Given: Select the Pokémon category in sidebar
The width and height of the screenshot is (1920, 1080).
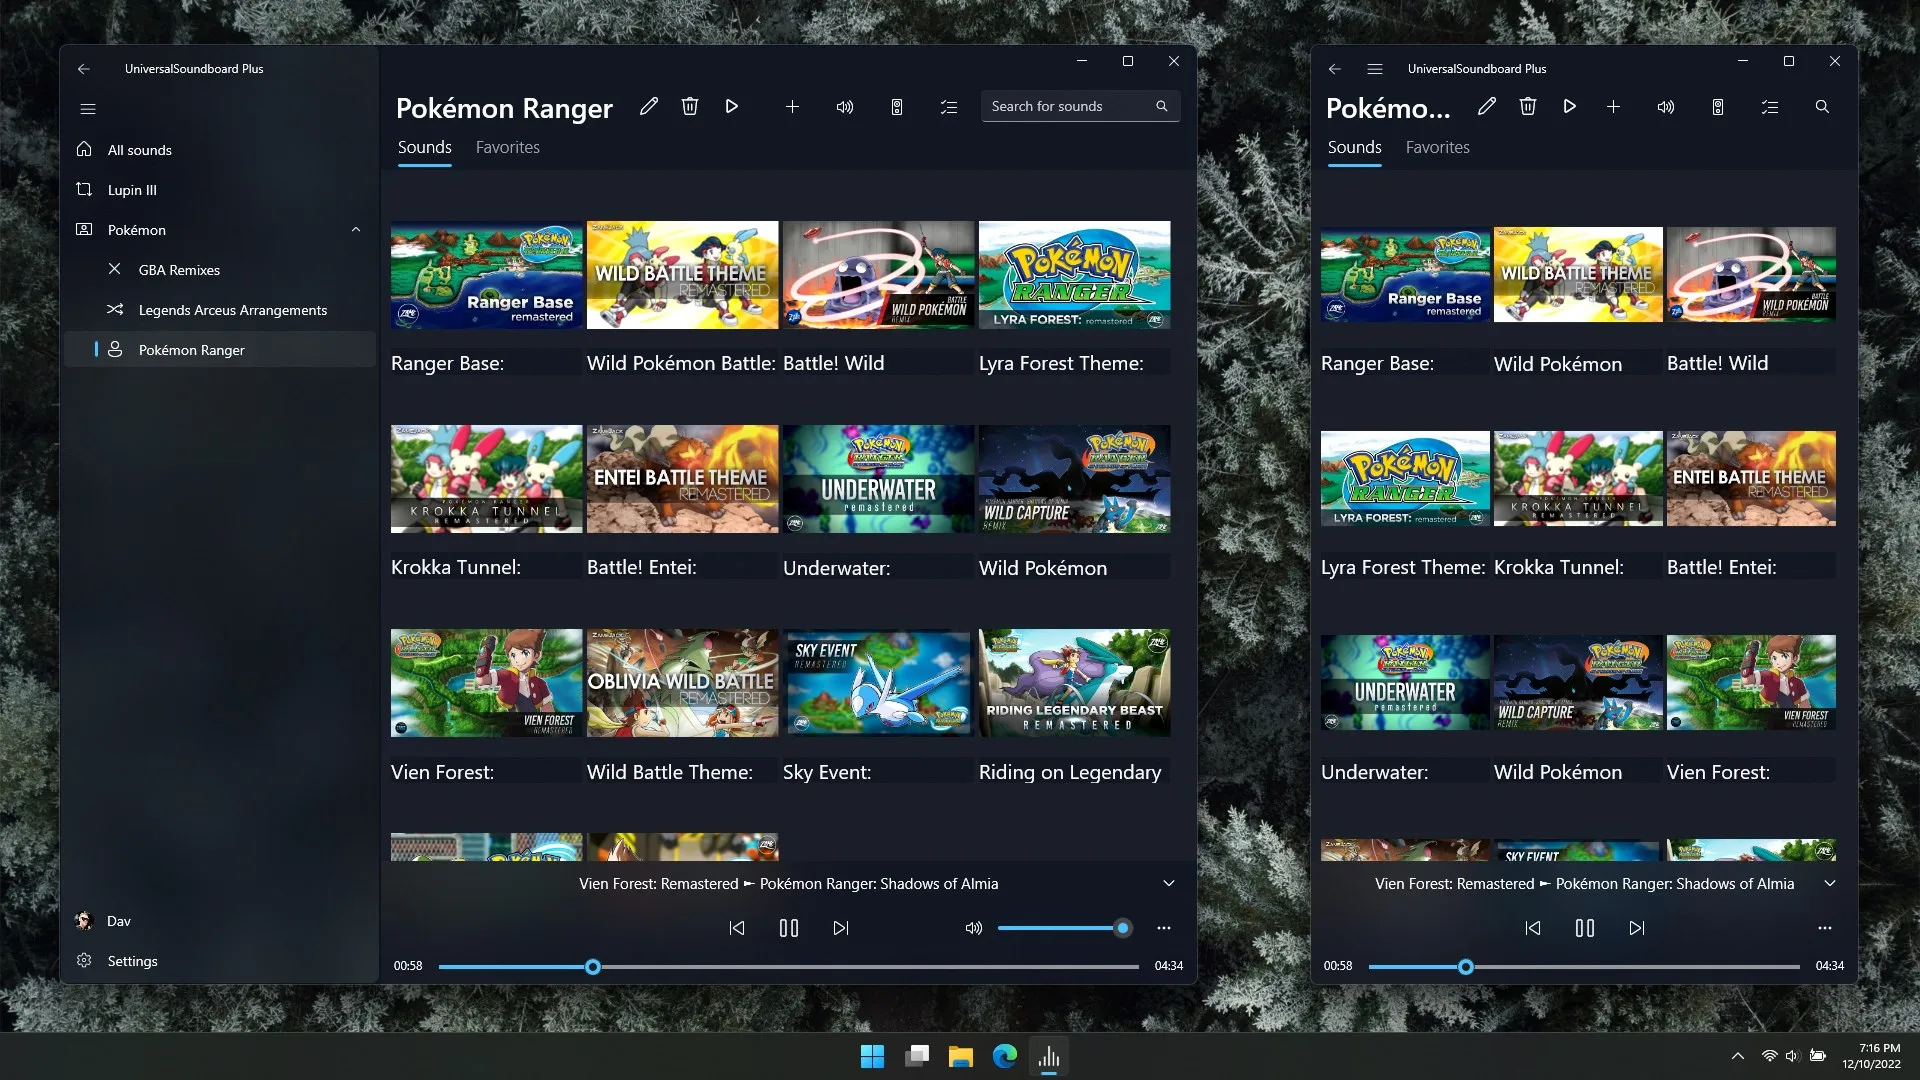Looking at the screenshot, I should point(220,230).
